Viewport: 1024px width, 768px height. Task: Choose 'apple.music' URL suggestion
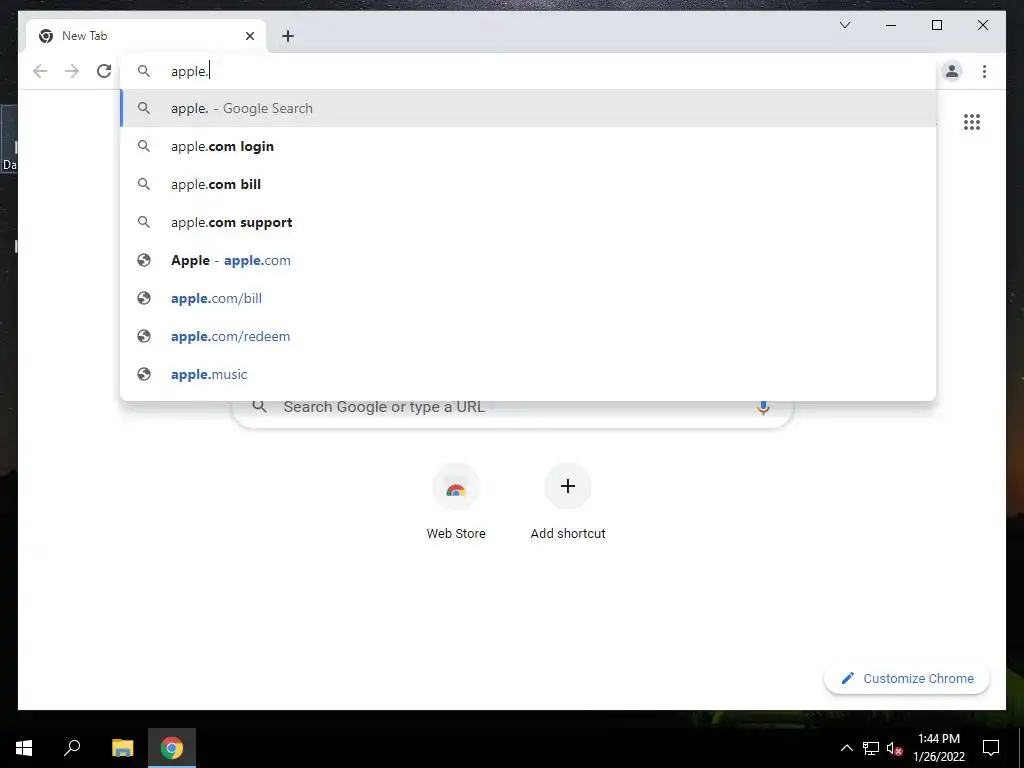coord(528,374)
